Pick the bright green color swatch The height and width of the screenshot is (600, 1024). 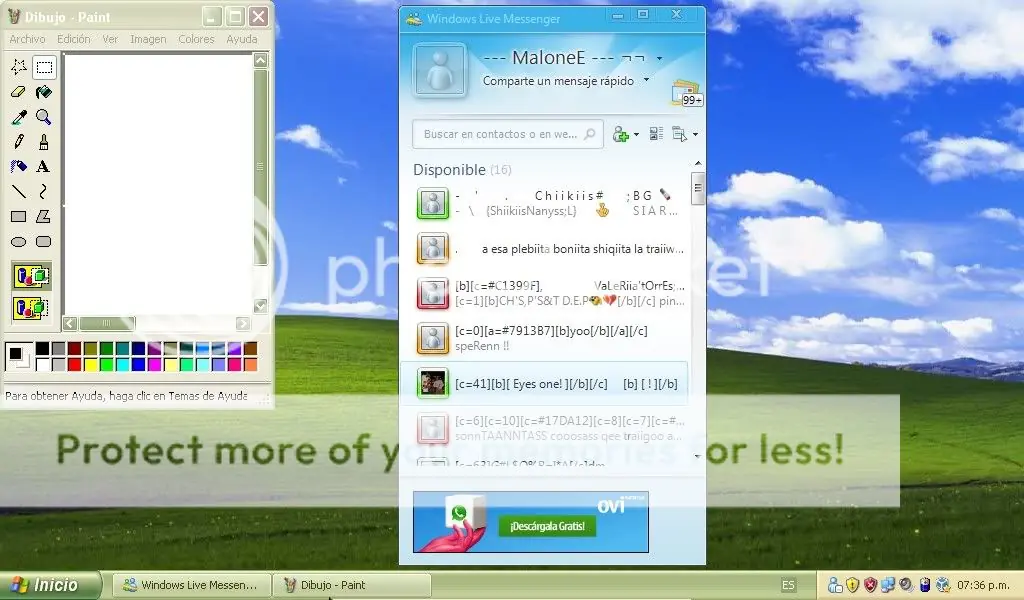pyautogui.click(x=106, y=364)
